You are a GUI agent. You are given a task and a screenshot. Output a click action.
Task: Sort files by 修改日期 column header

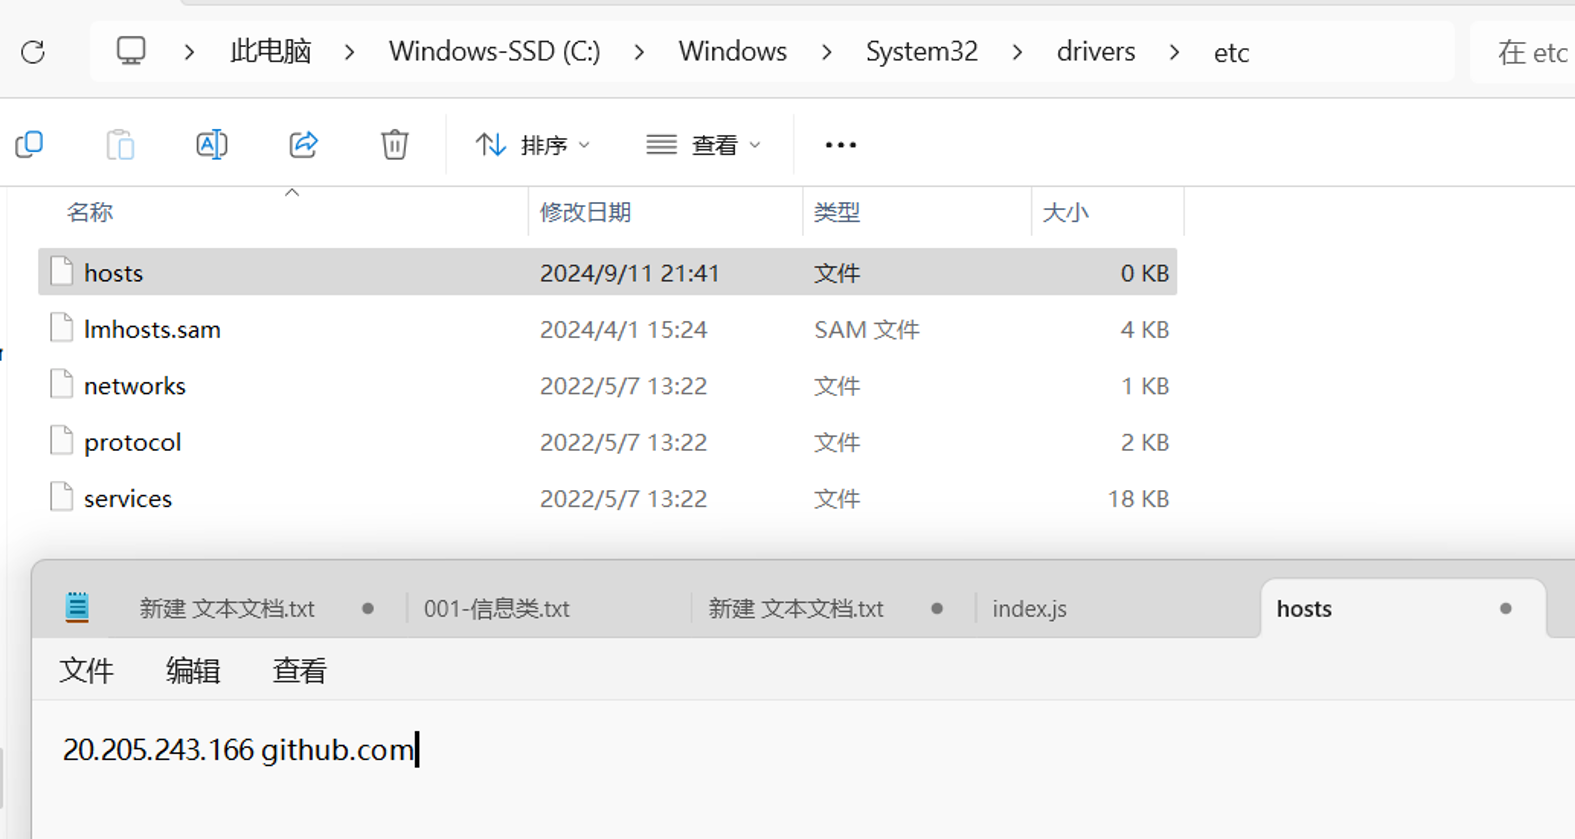585,212
